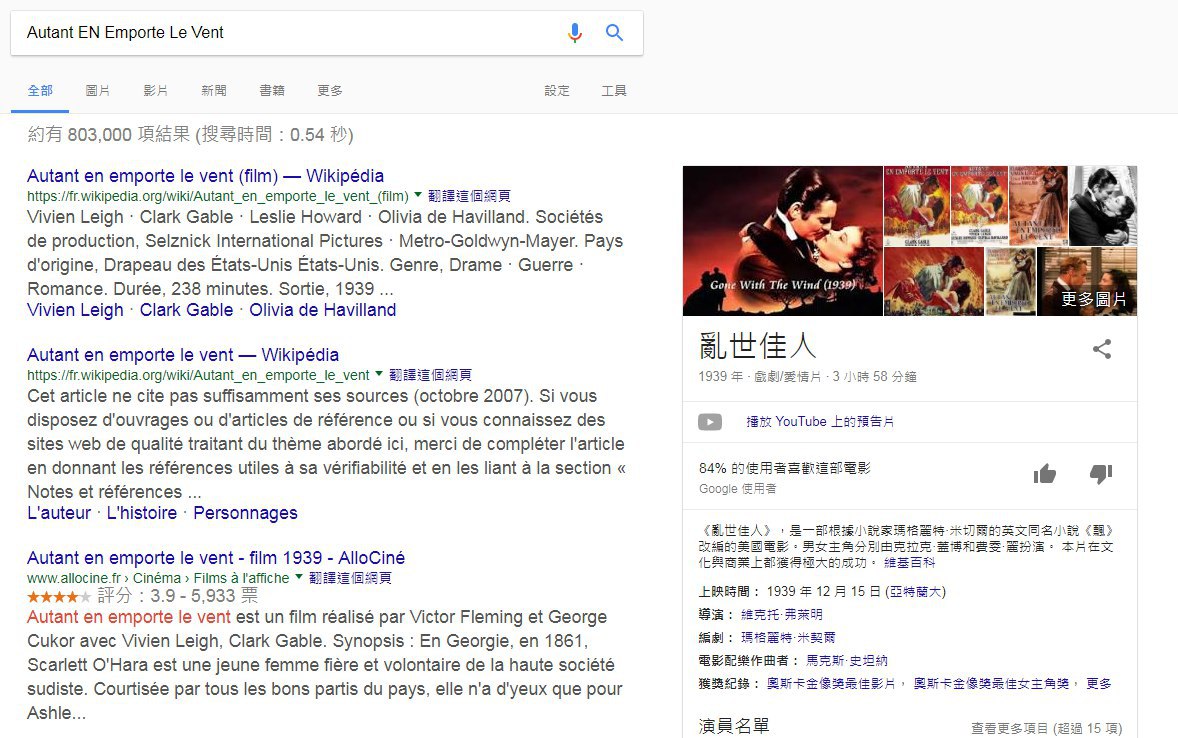Click the voice search microphone icon
This screenshot has height=738, width=1178.
tap(574, 33)
